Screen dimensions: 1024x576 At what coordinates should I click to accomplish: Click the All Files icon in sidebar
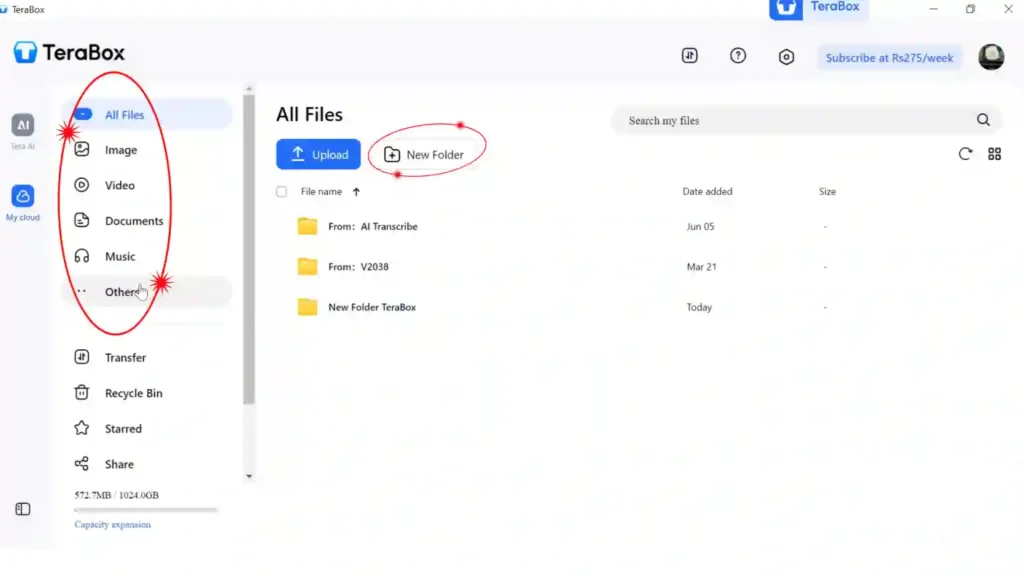83,114
